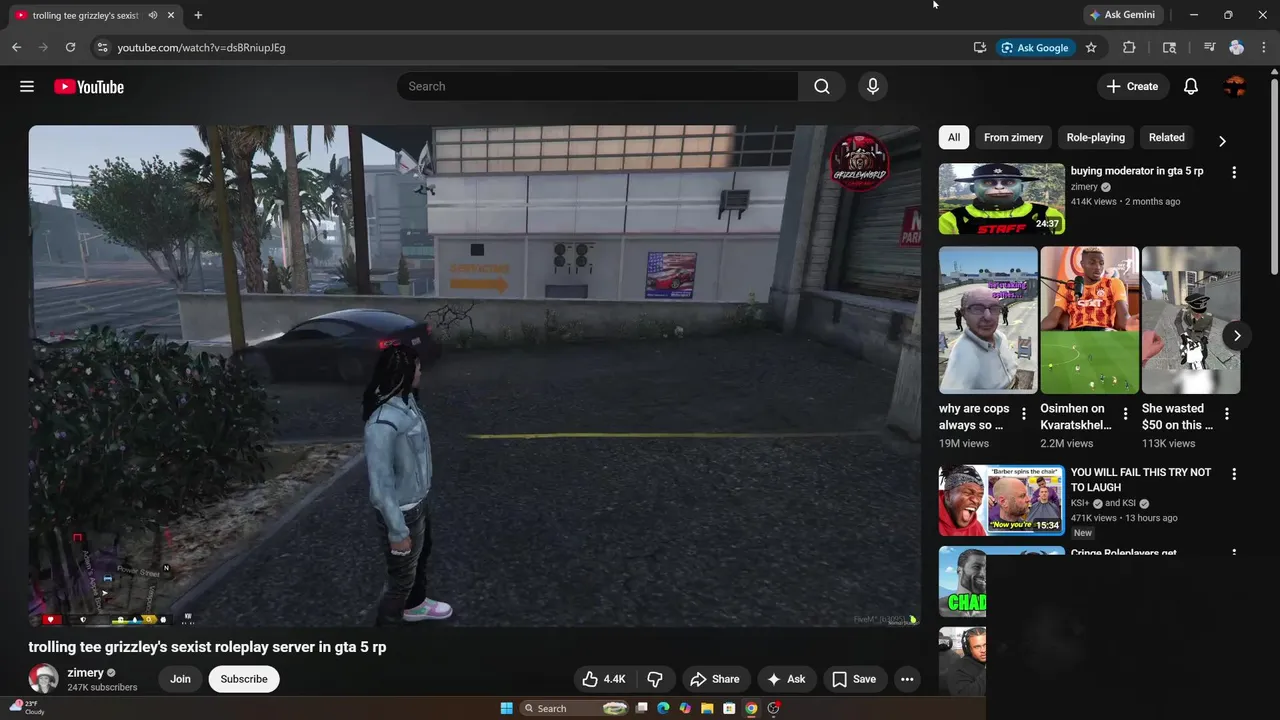Go back with browser back arrow
The height and width of the screenshot is (720, 1280).
[x=16, y=47]
